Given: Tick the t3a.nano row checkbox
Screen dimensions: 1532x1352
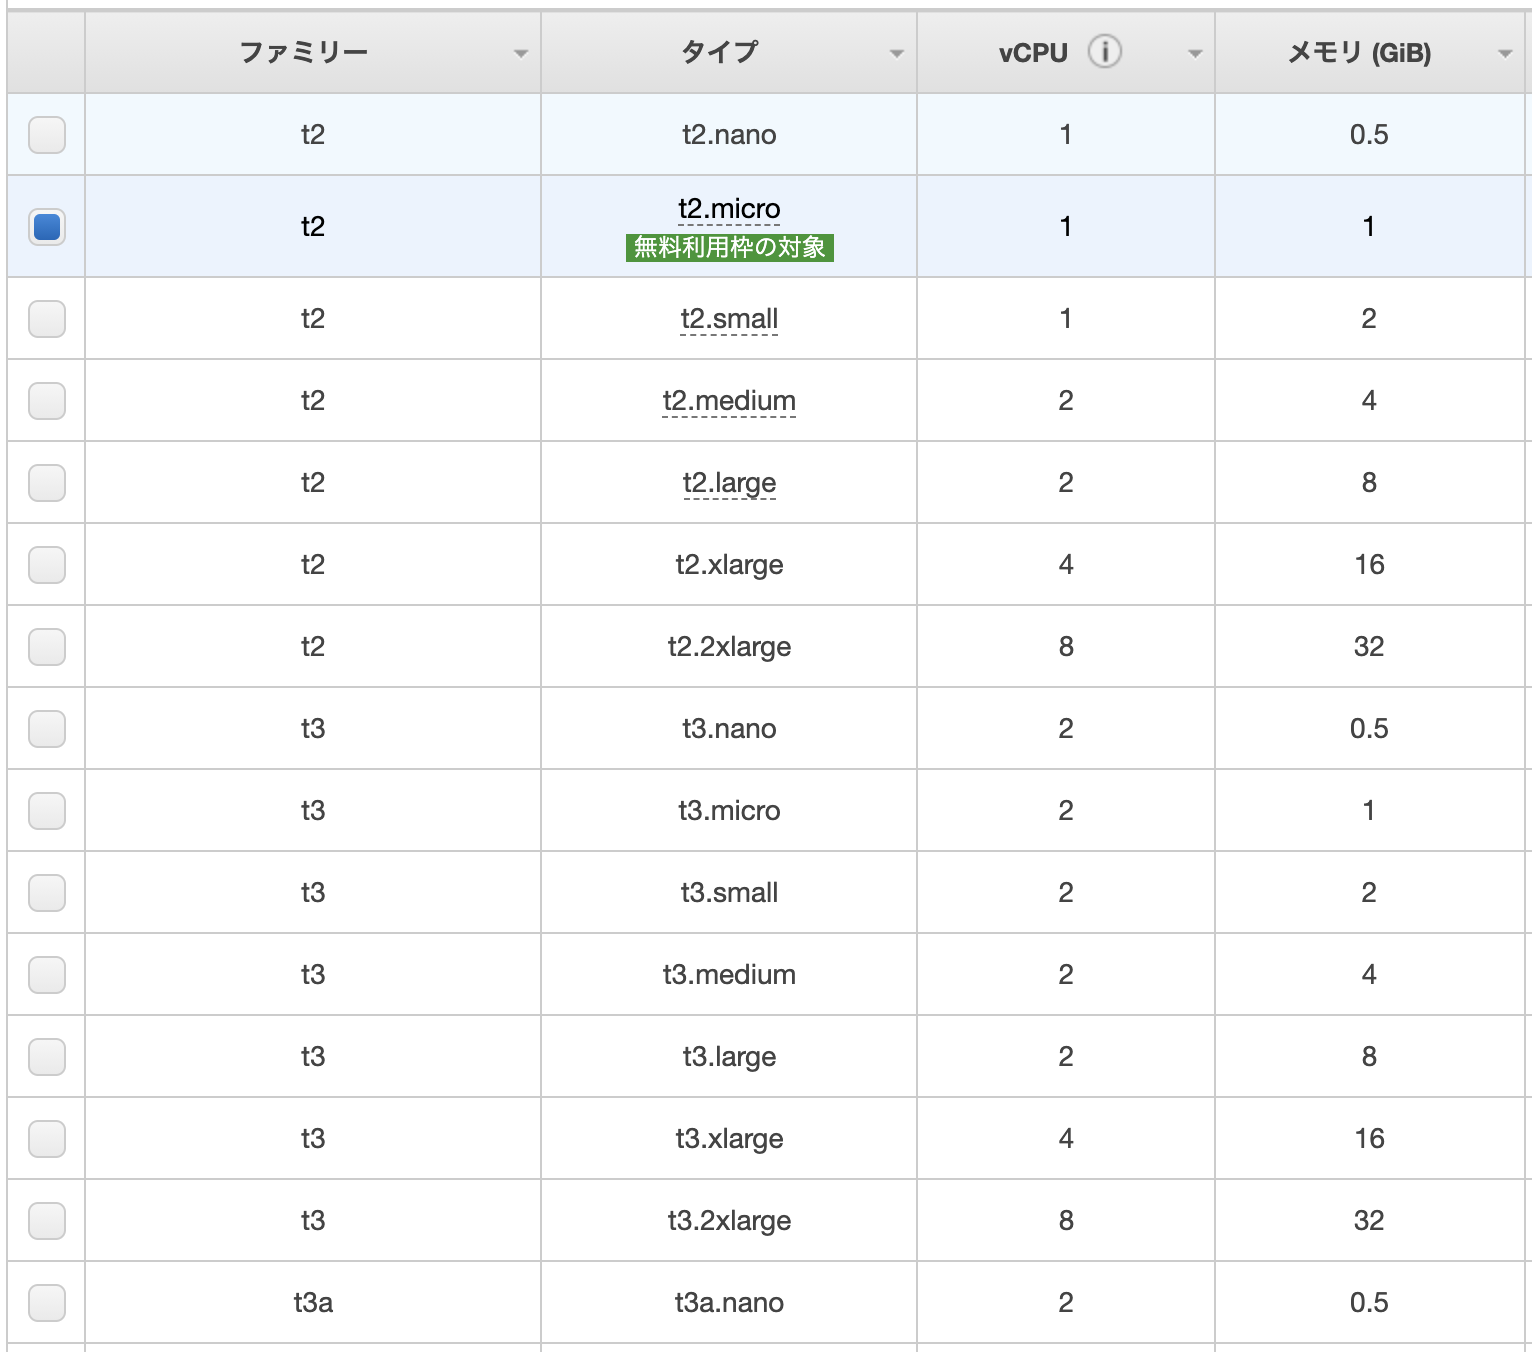Looking at the screenshot, I should click(47, 1303).
